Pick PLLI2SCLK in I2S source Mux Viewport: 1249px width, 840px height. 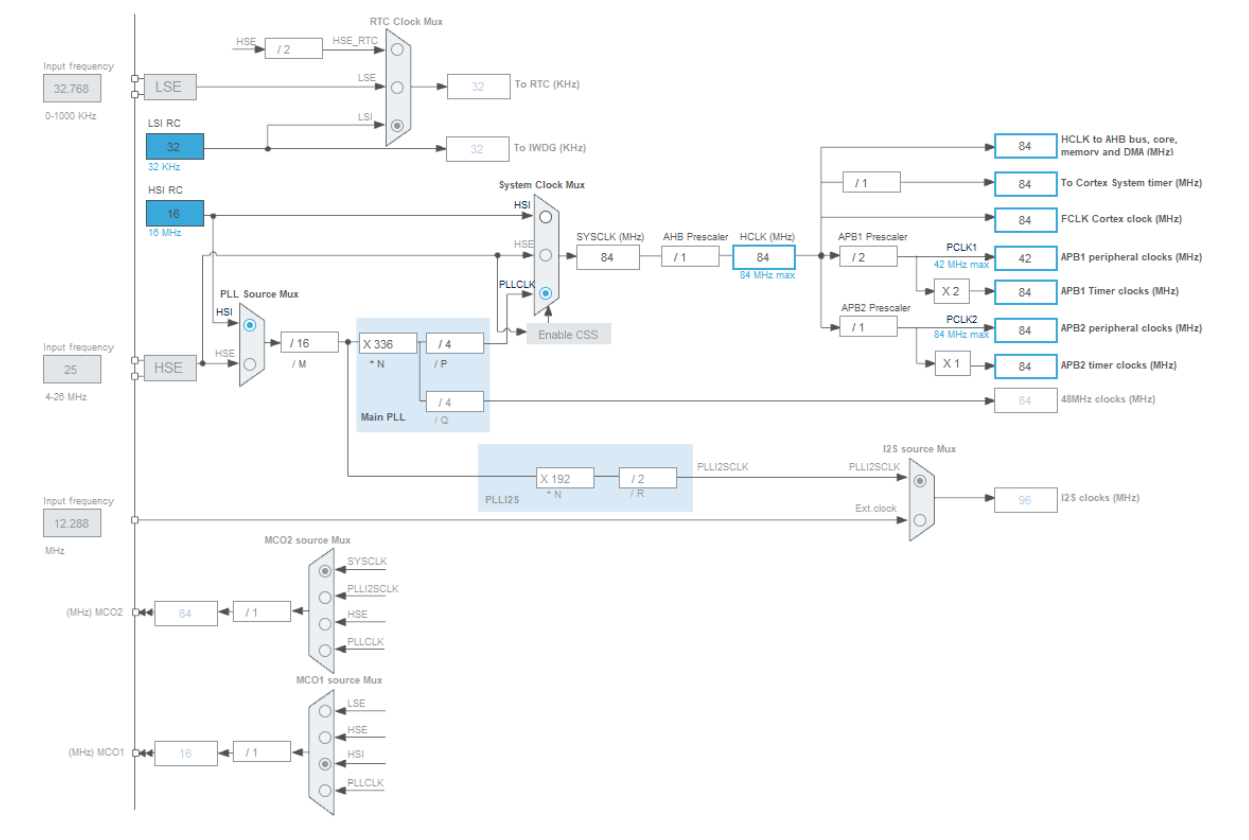(920, 480)
